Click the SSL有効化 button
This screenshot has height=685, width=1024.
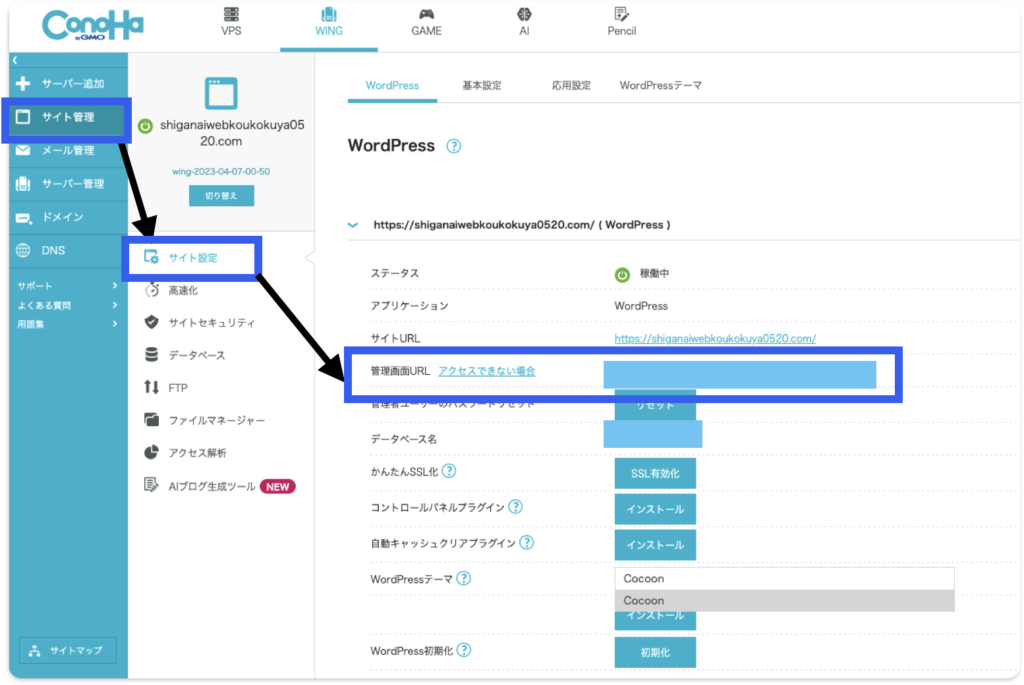coord(654,473)
